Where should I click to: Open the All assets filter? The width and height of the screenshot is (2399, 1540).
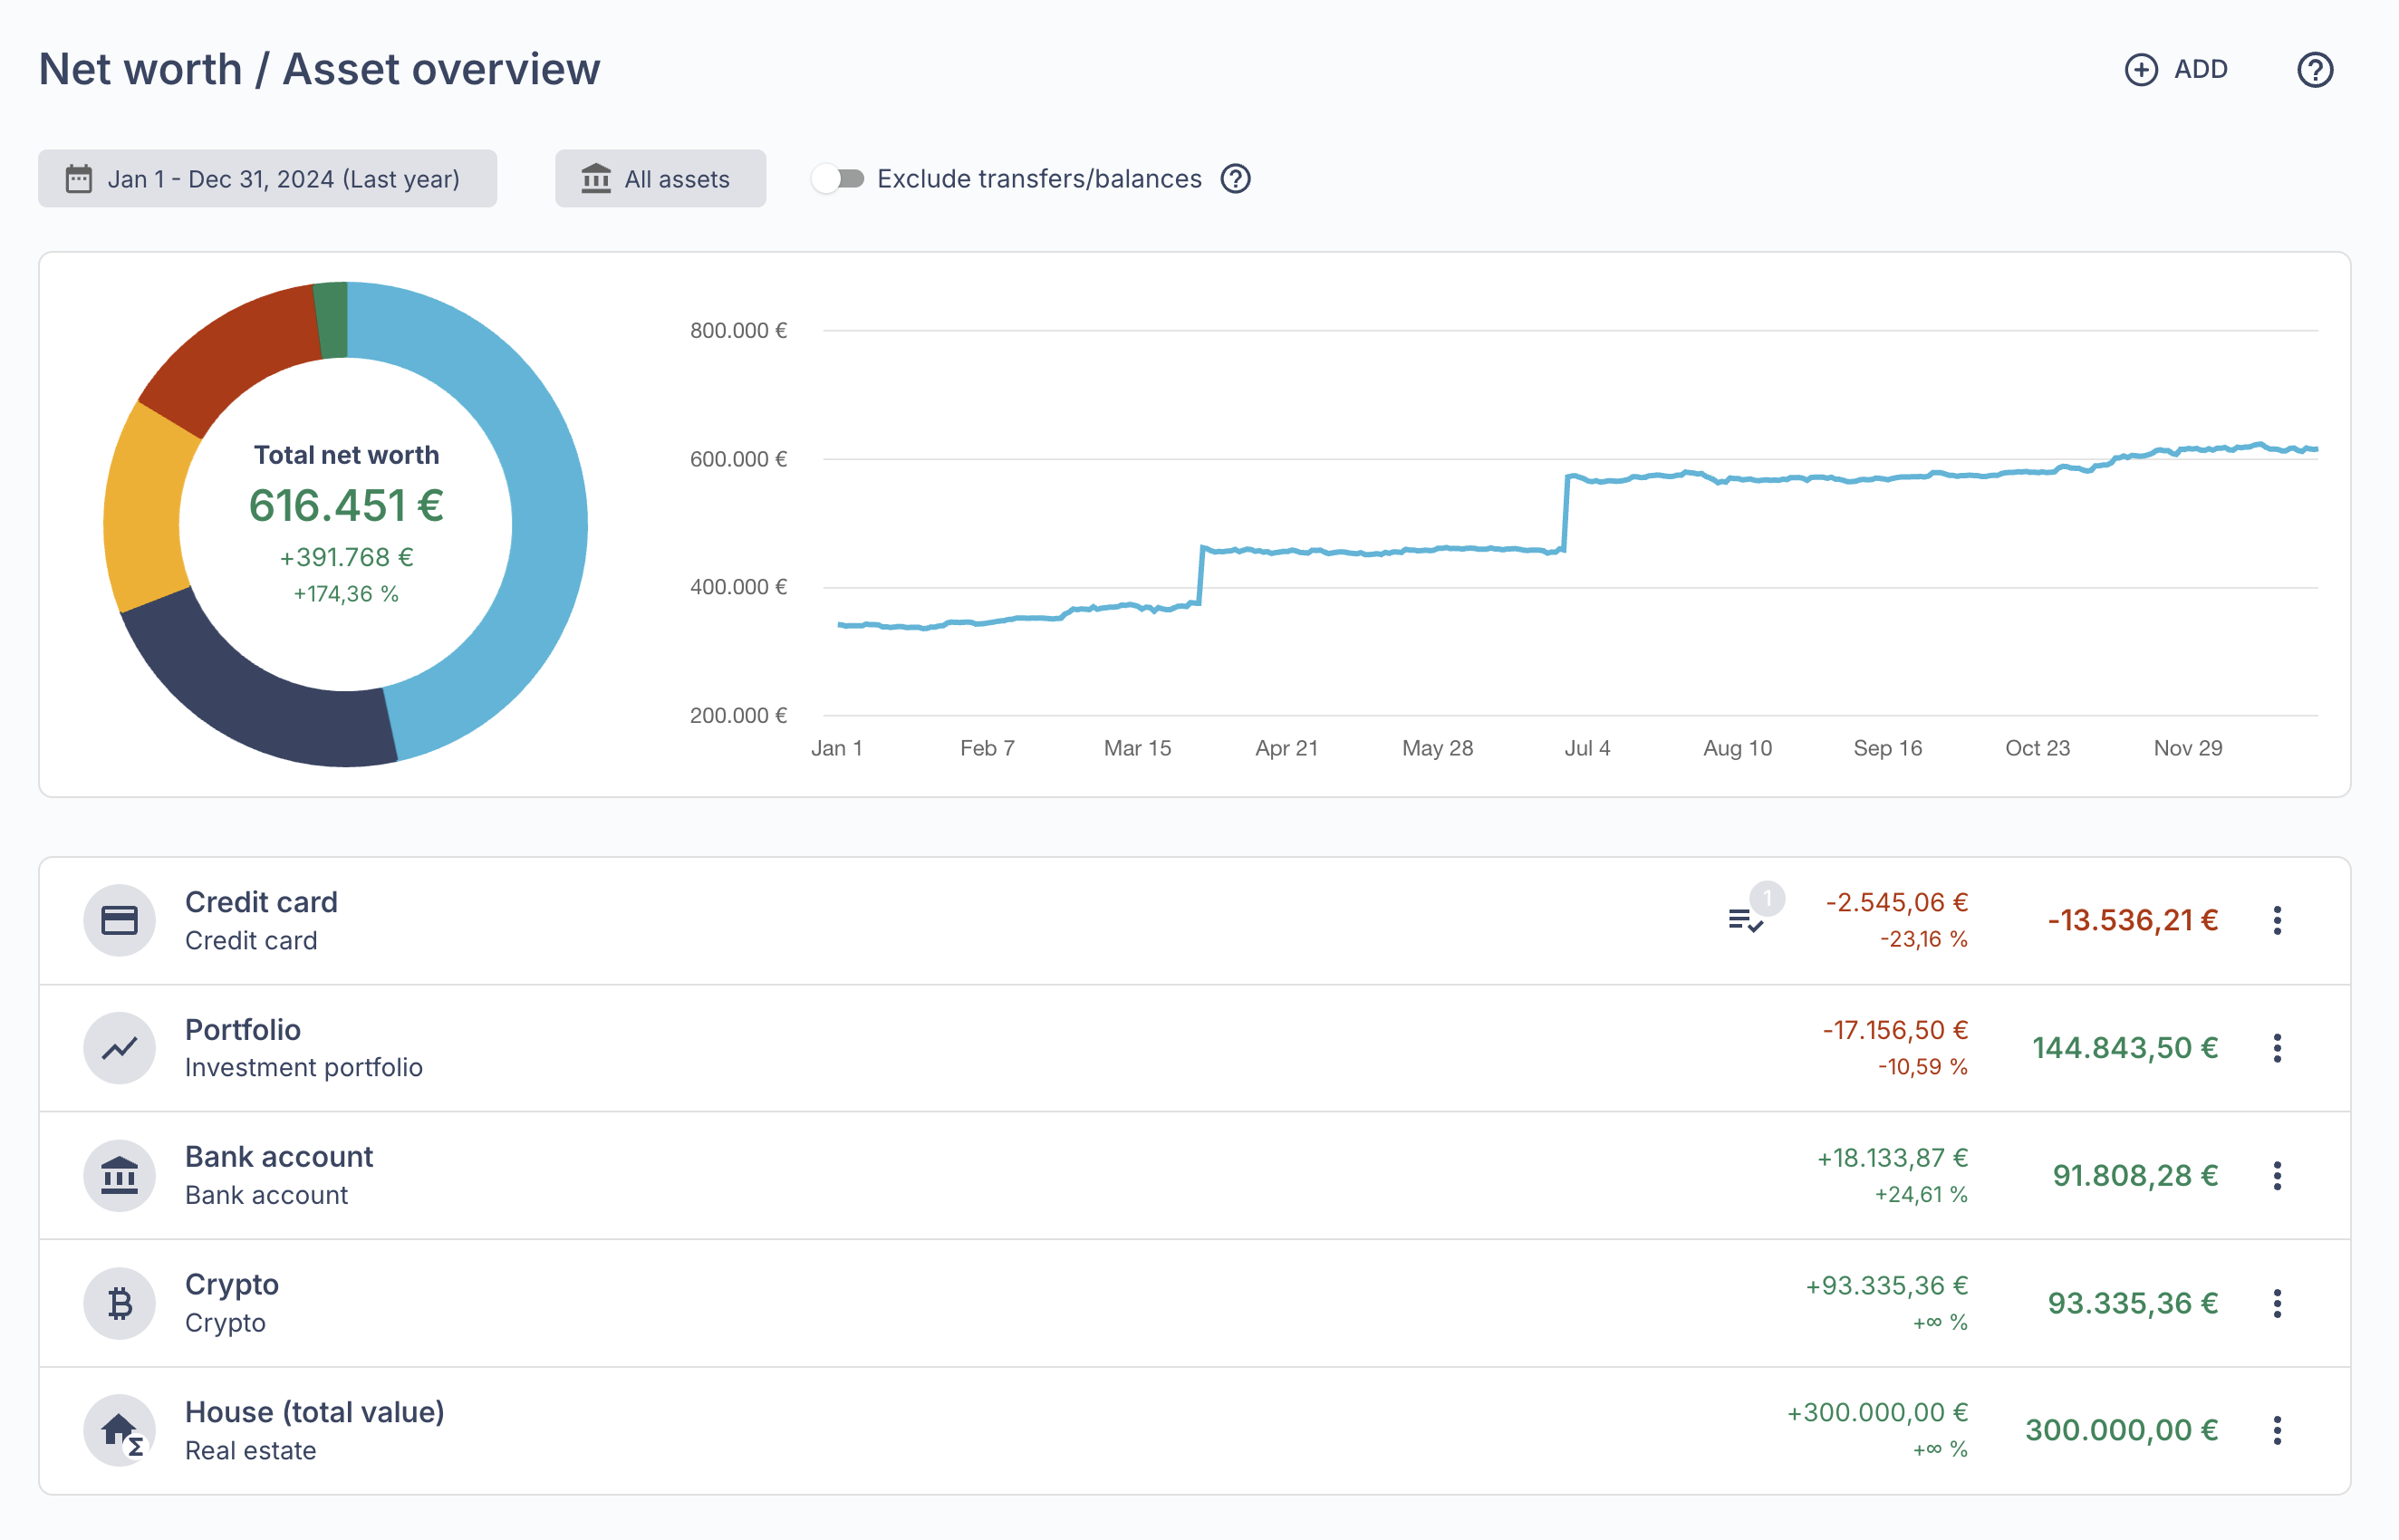point(660,179)
